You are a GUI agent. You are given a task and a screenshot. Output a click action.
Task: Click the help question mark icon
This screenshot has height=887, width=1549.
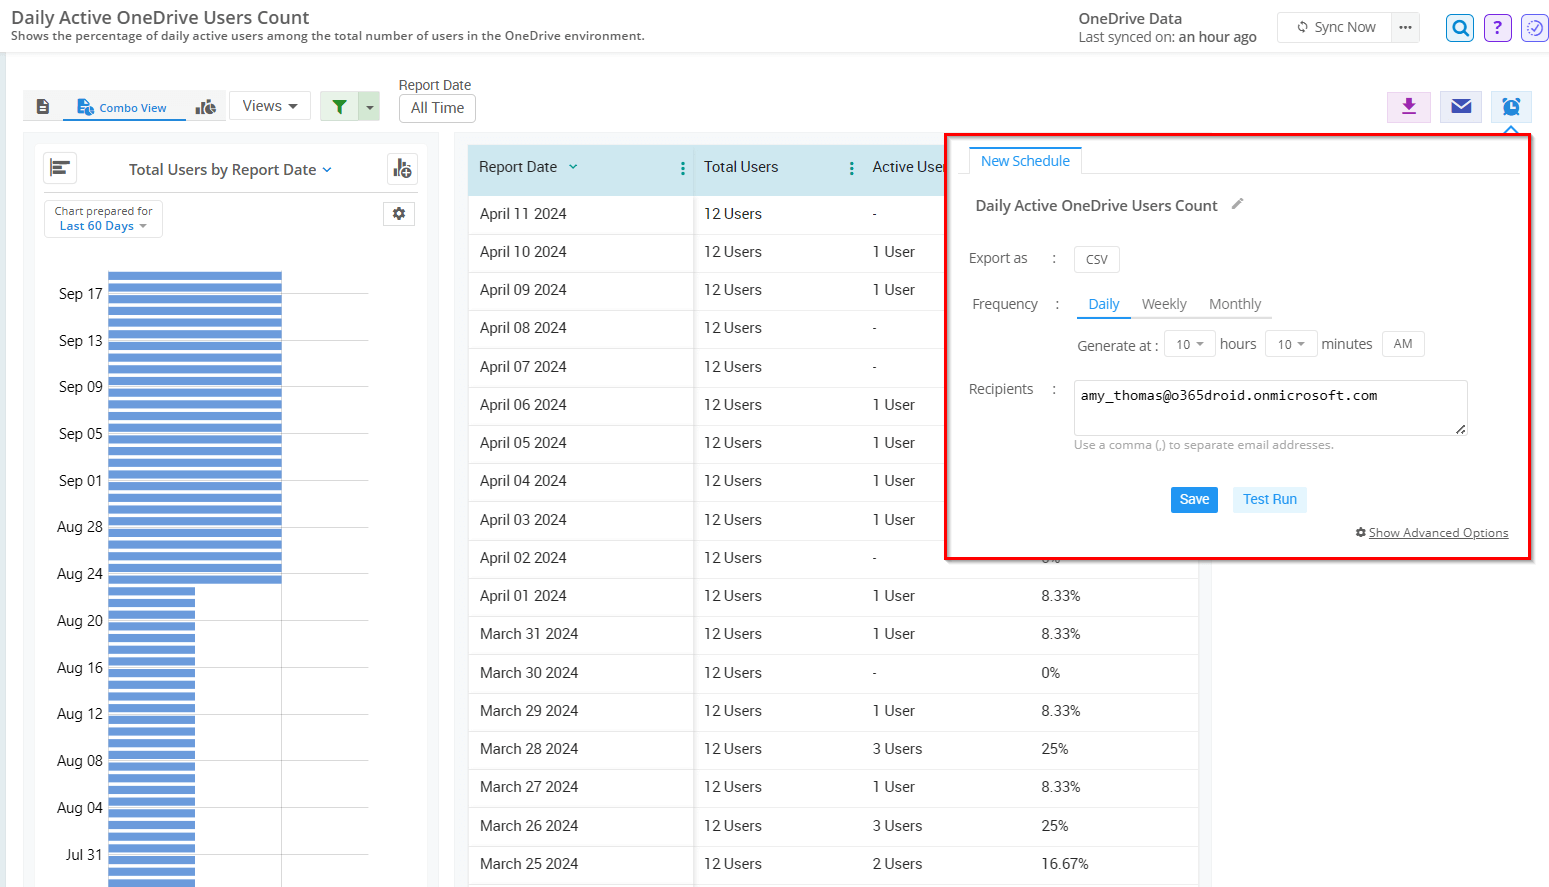[x=1497, y=27]
